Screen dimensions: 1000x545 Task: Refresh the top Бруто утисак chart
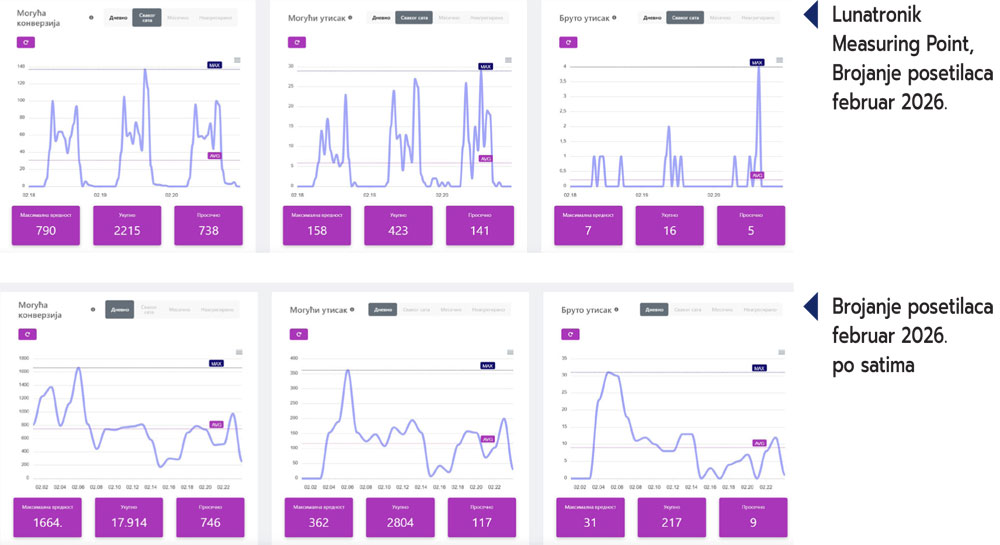(x=568, y=42)
